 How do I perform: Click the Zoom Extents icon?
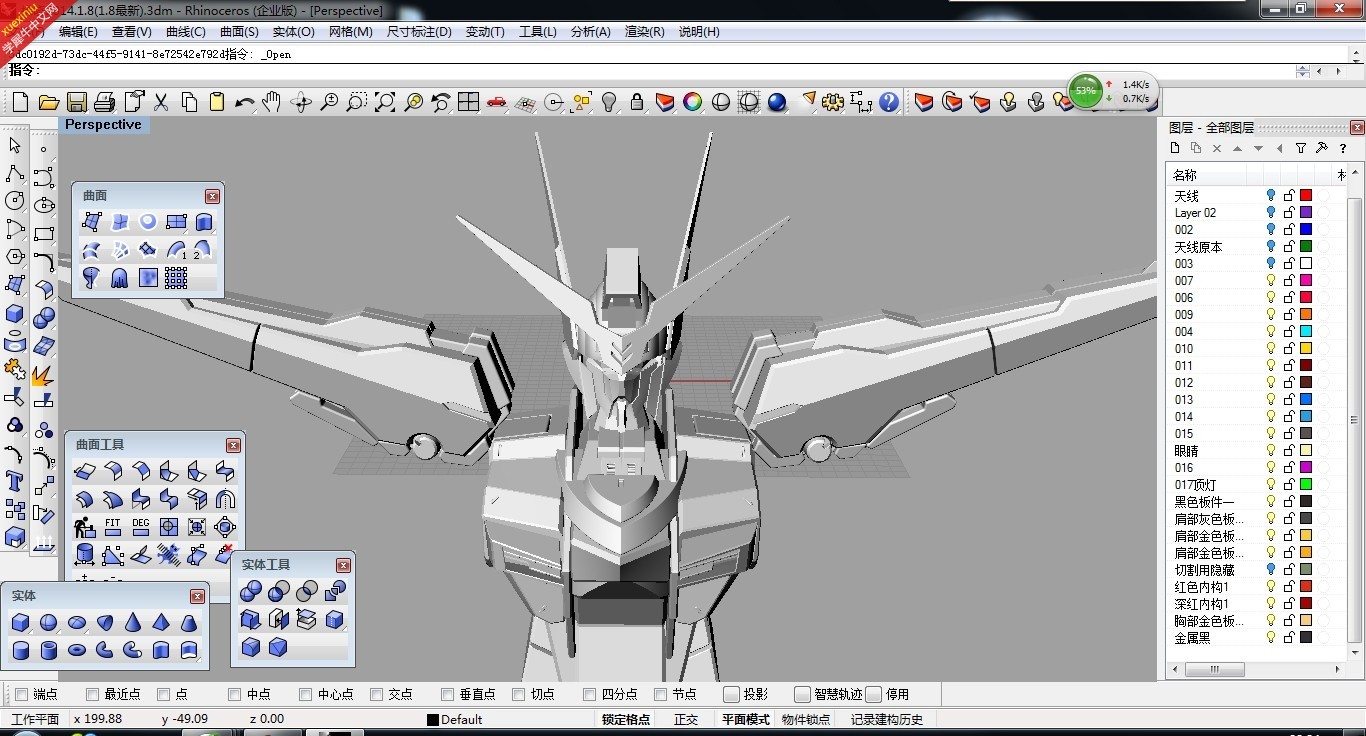pos(385,102)
